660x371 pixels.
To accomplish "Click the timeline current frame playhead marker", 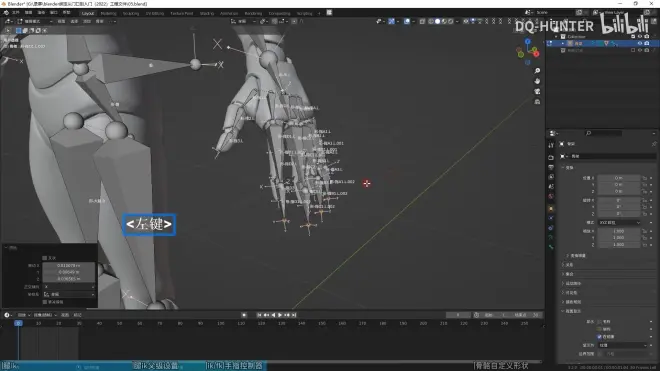I will (x=18, y=323).
